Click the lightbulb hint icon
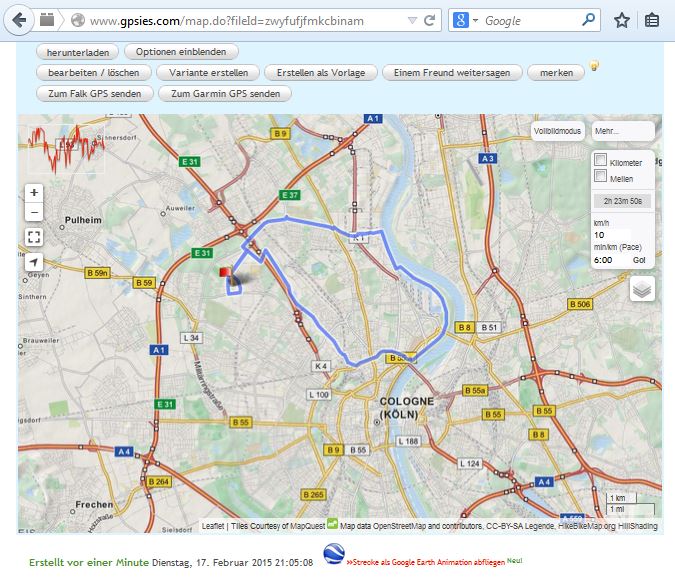Viewport: 675px width, 578px height. [593, 67]
